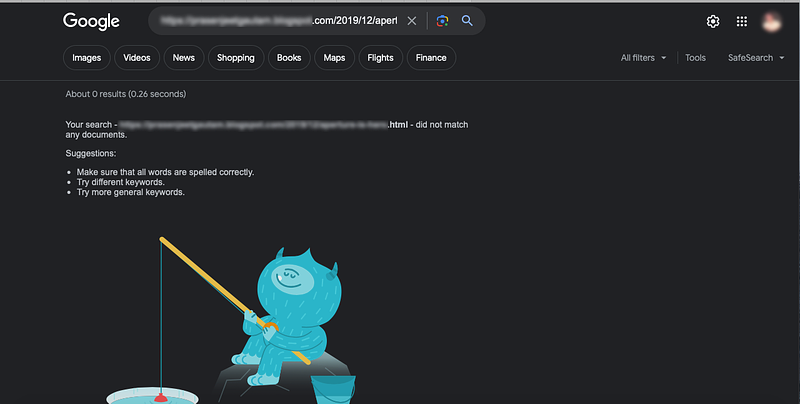800x404 pixels.
Task: Click 'Try different keywords.' suggestion text
Action: [120, 182]
